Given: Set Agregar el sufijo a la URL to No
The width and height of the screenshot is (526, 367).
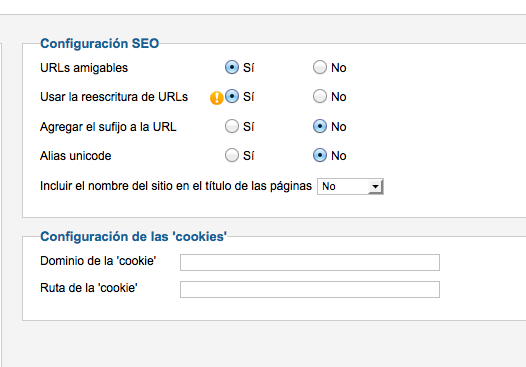Looking at the screenshot, I should pos(320,126).
